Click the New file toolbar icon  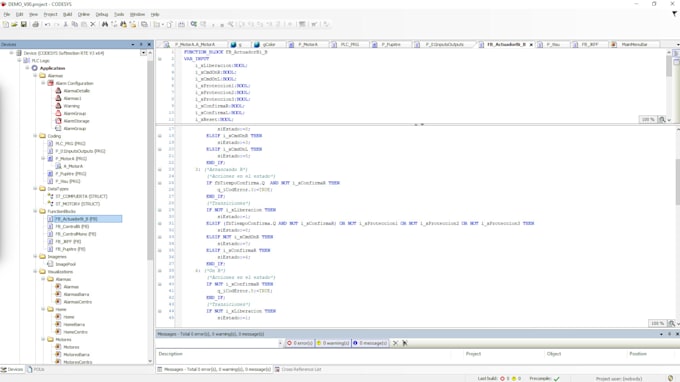pos(6,25)
